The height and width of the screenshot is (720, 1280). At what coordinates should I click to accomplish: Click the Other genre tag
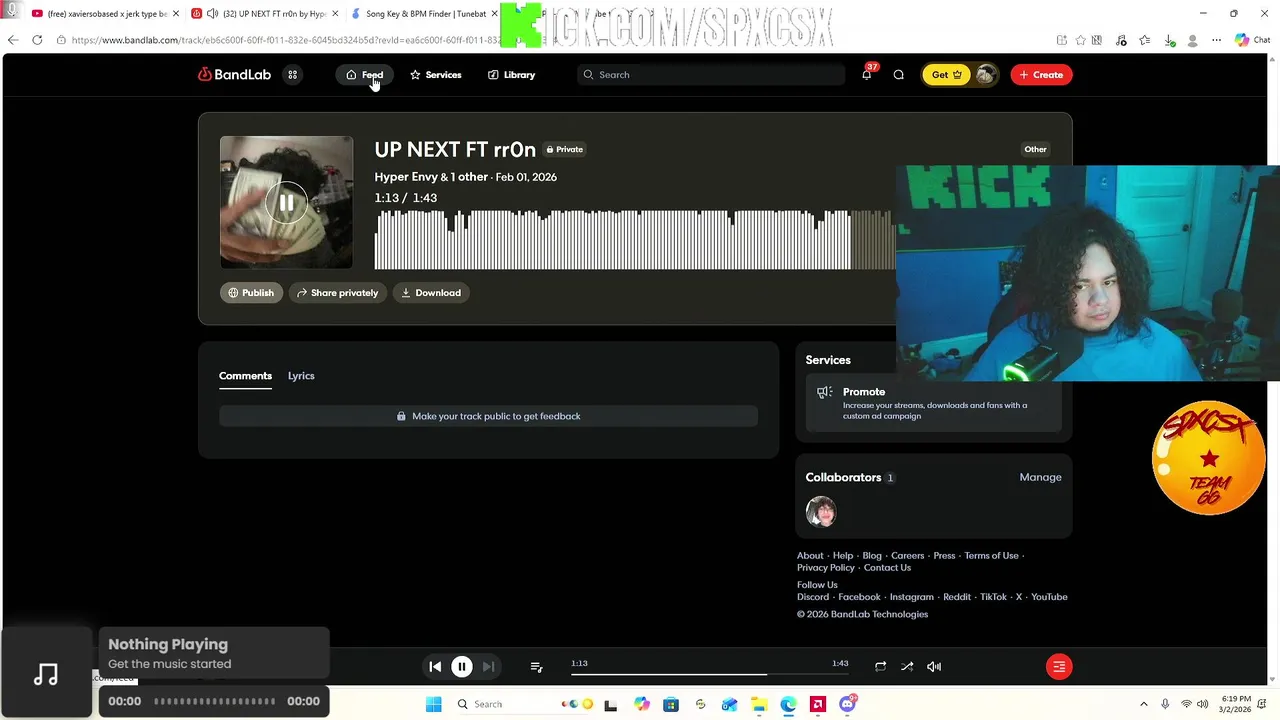(1035, 150)
